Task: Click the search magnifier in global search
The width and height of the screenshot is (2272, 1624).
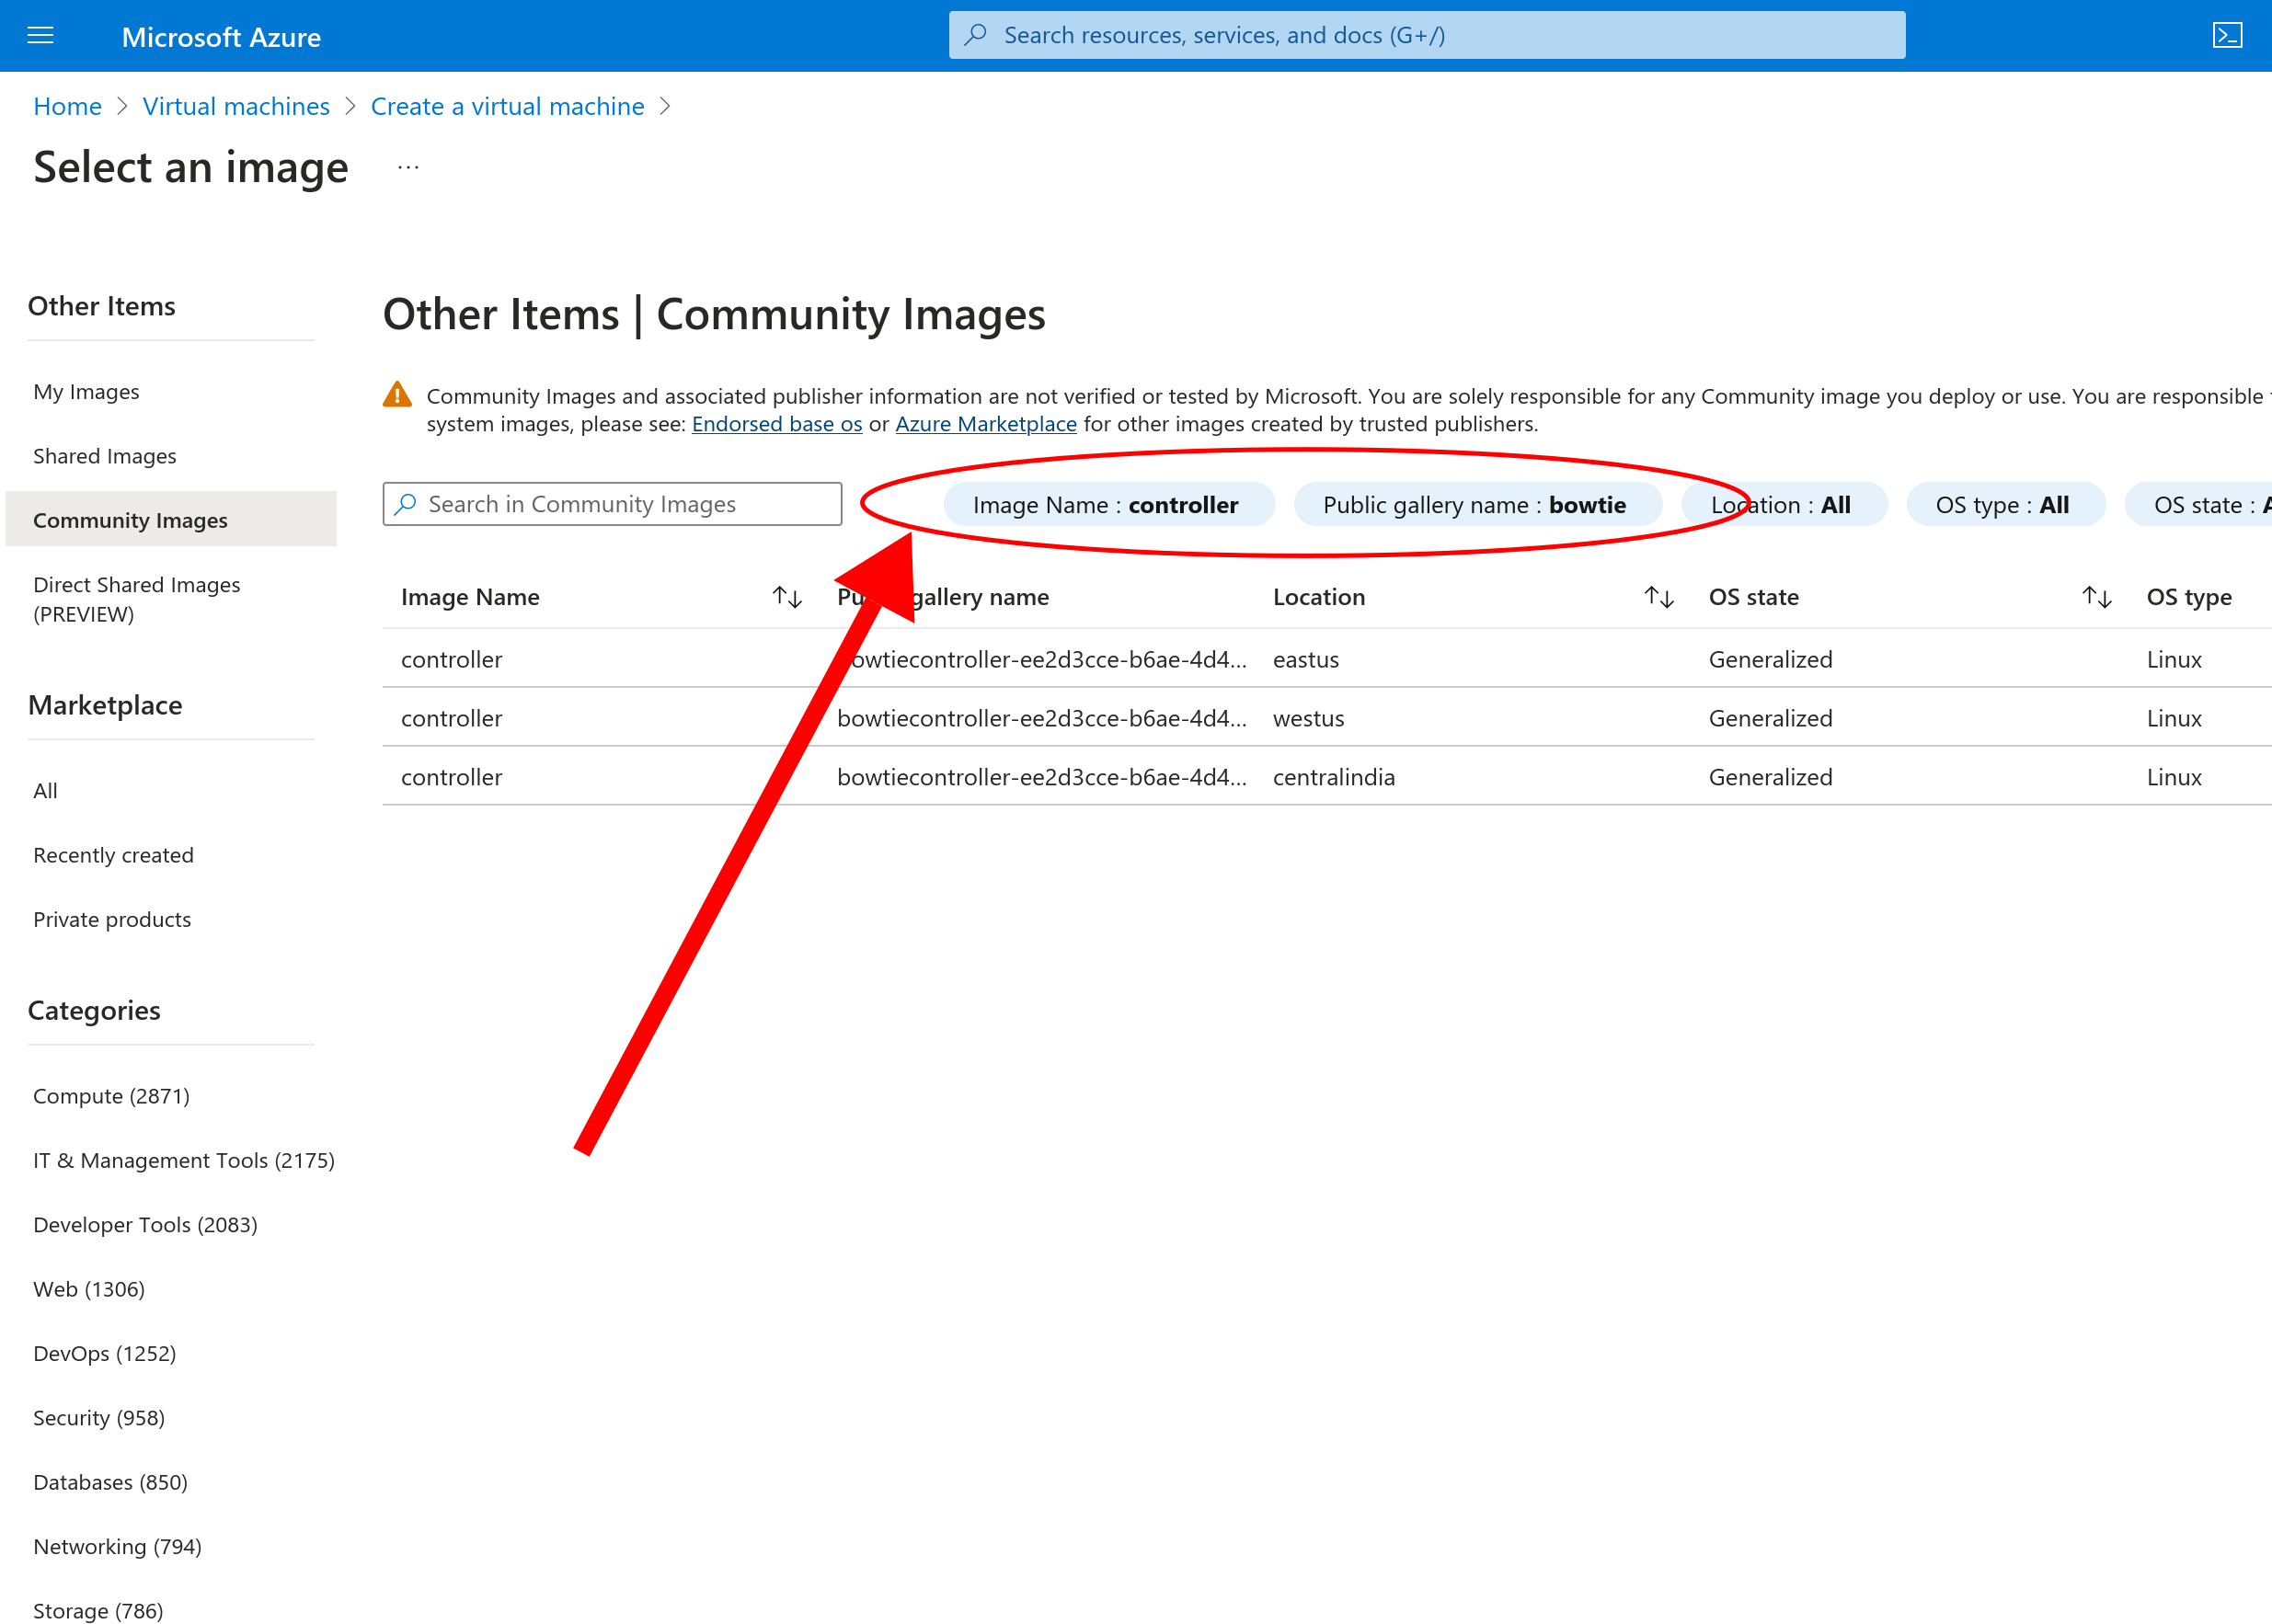Action: click(x=976, y=35)
